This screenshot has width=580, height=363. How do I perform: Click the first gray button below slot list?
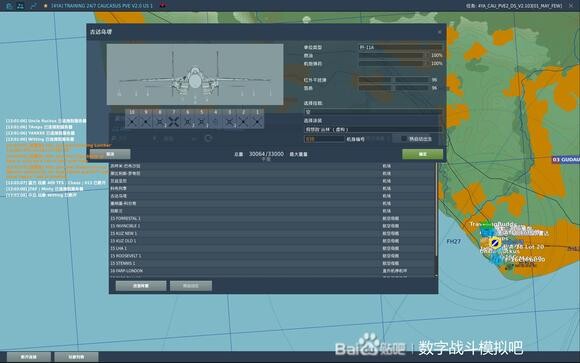coord(141,286)
